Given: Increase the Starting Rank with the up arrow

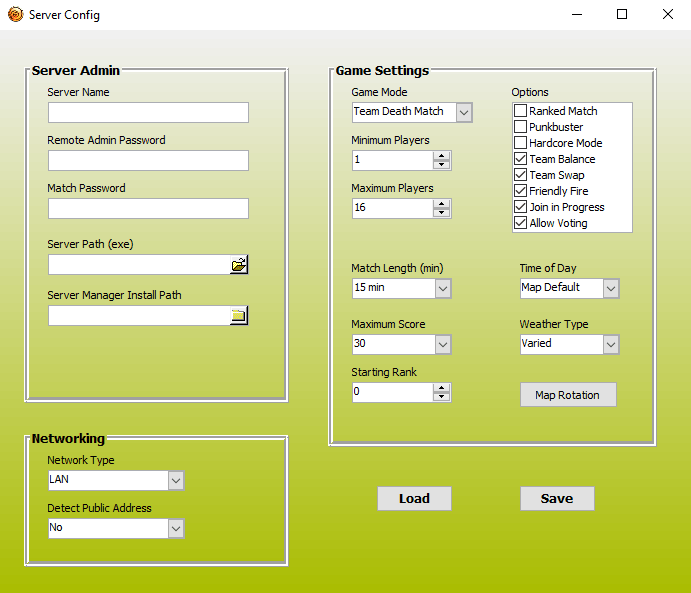Looking at the screenshot, I should pos(442,388).
